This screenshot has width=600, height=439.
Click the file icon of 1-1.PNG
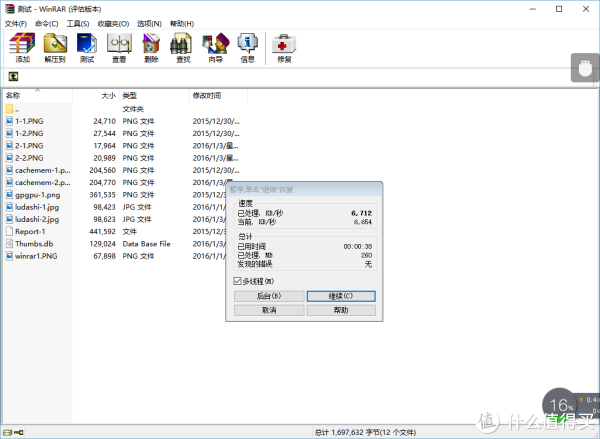(10, 121)
